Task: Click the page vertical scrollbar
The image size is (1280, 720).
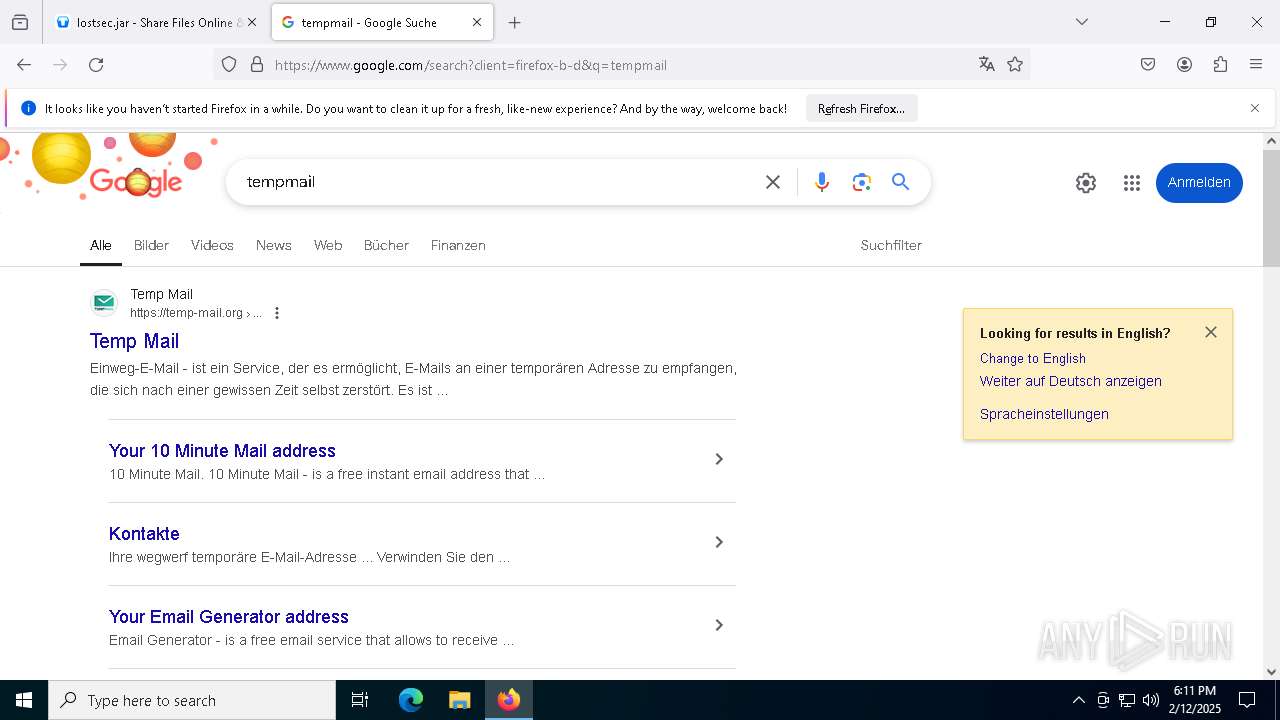Action: tap(1271, 208)
